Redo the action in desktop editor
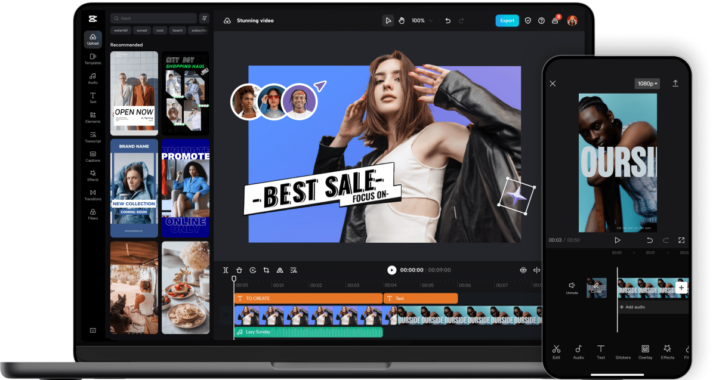Viewport: 716px width, 380px height. [x=461, y=21]
